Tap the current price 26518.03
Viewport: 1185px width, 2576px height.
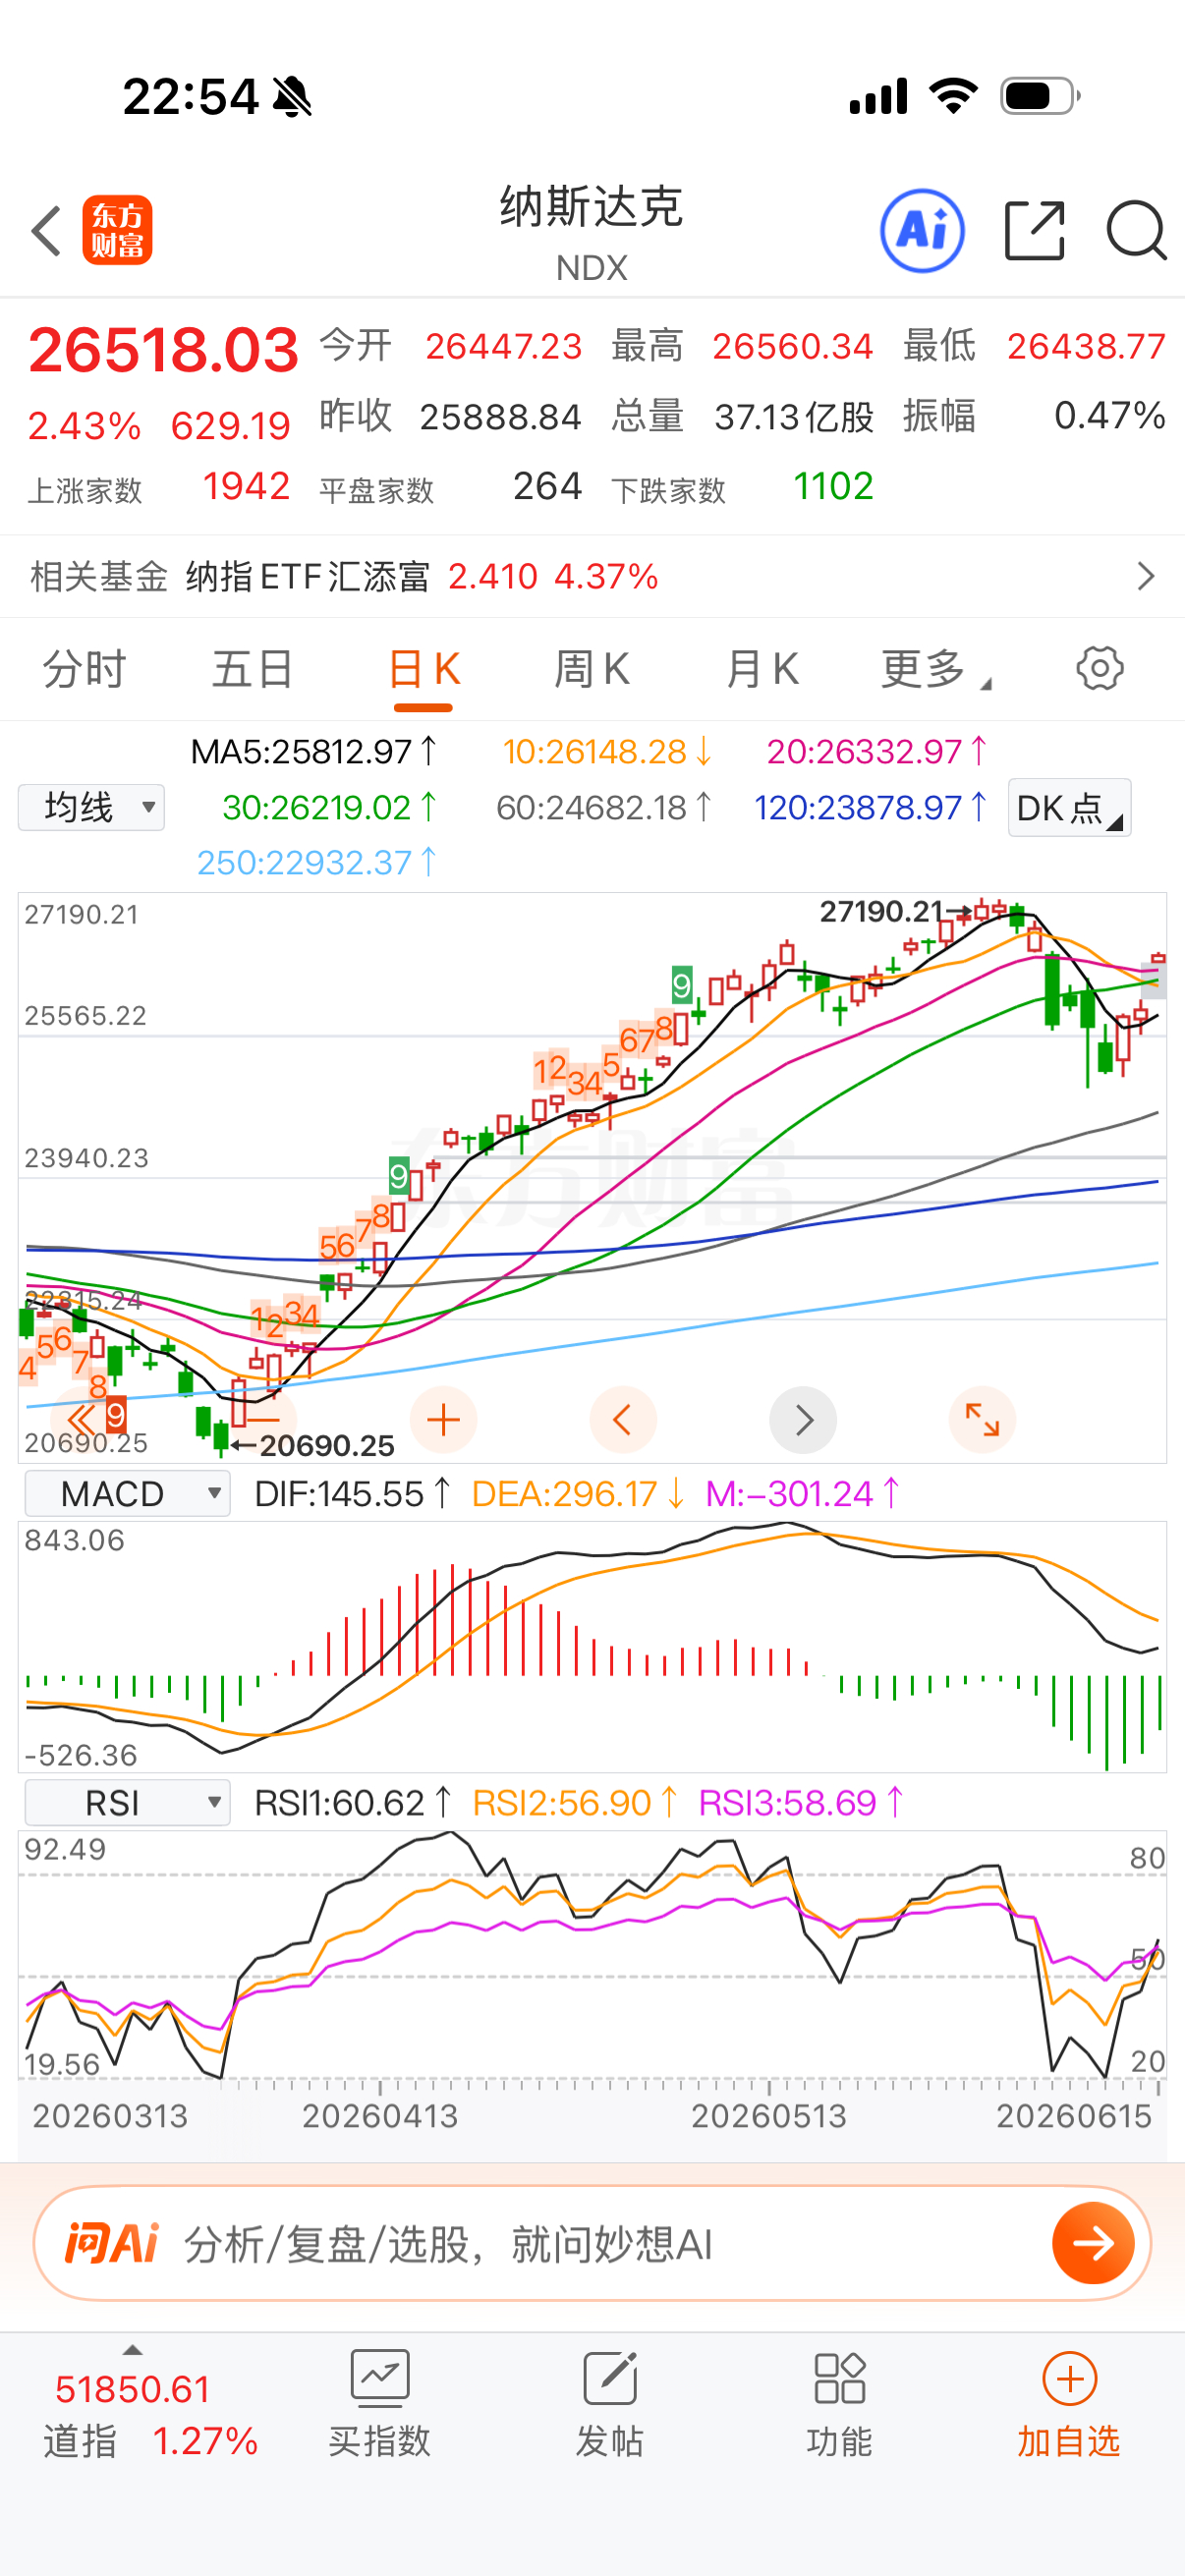163,351
